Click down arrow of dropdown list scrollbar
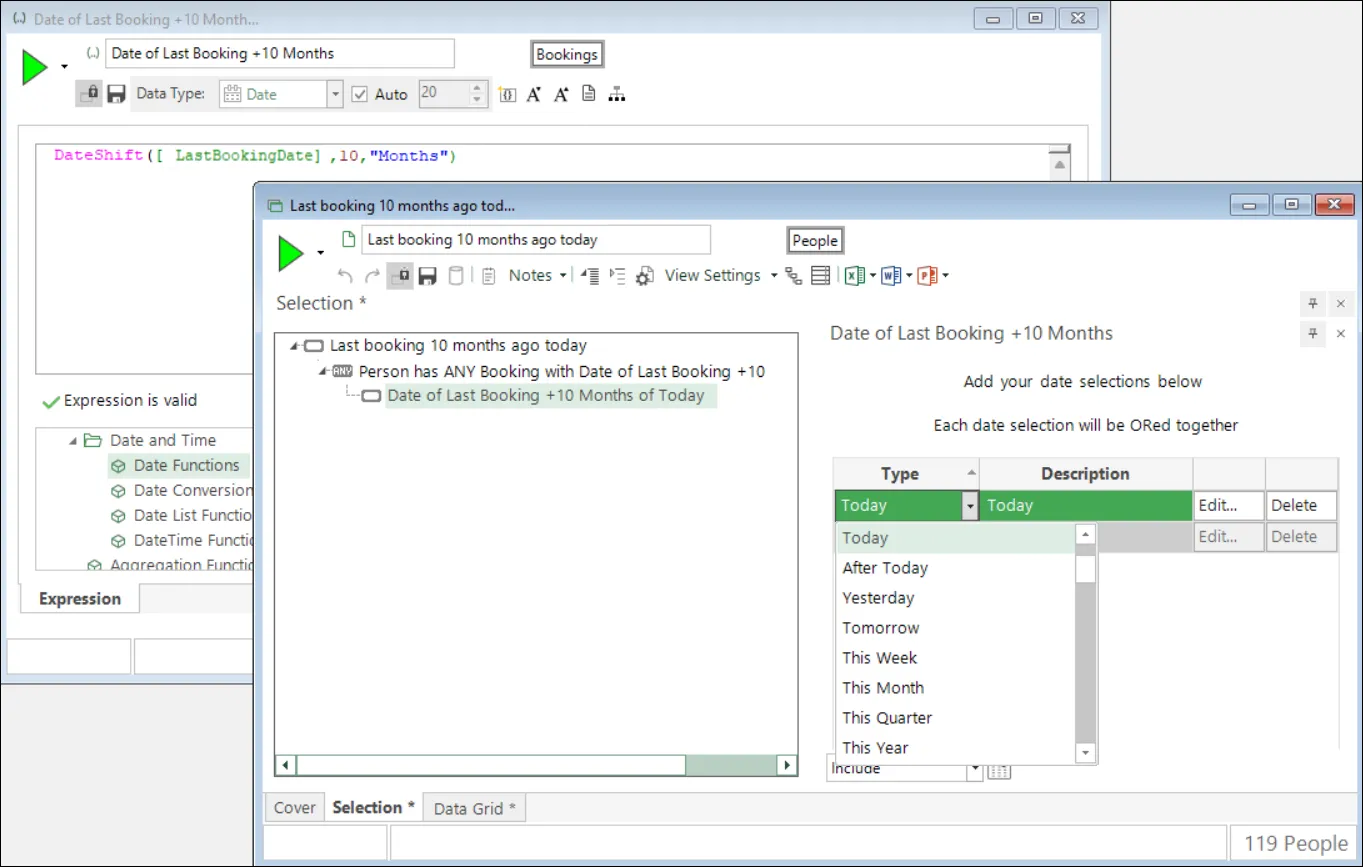The width and height of the screenshot is (1363, 867). (x=1086, y=752)
